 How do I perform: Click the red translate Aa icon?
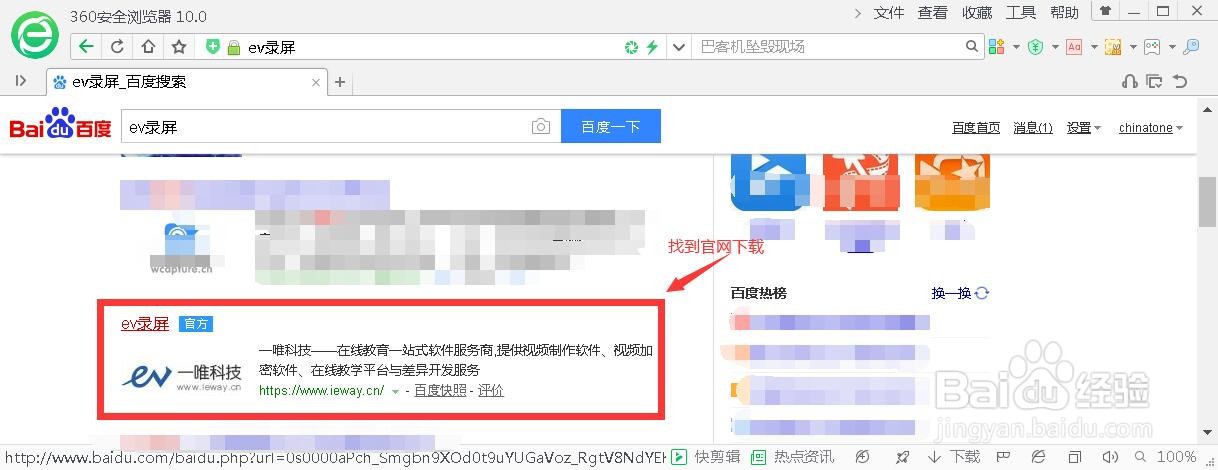pos(1074,46)
